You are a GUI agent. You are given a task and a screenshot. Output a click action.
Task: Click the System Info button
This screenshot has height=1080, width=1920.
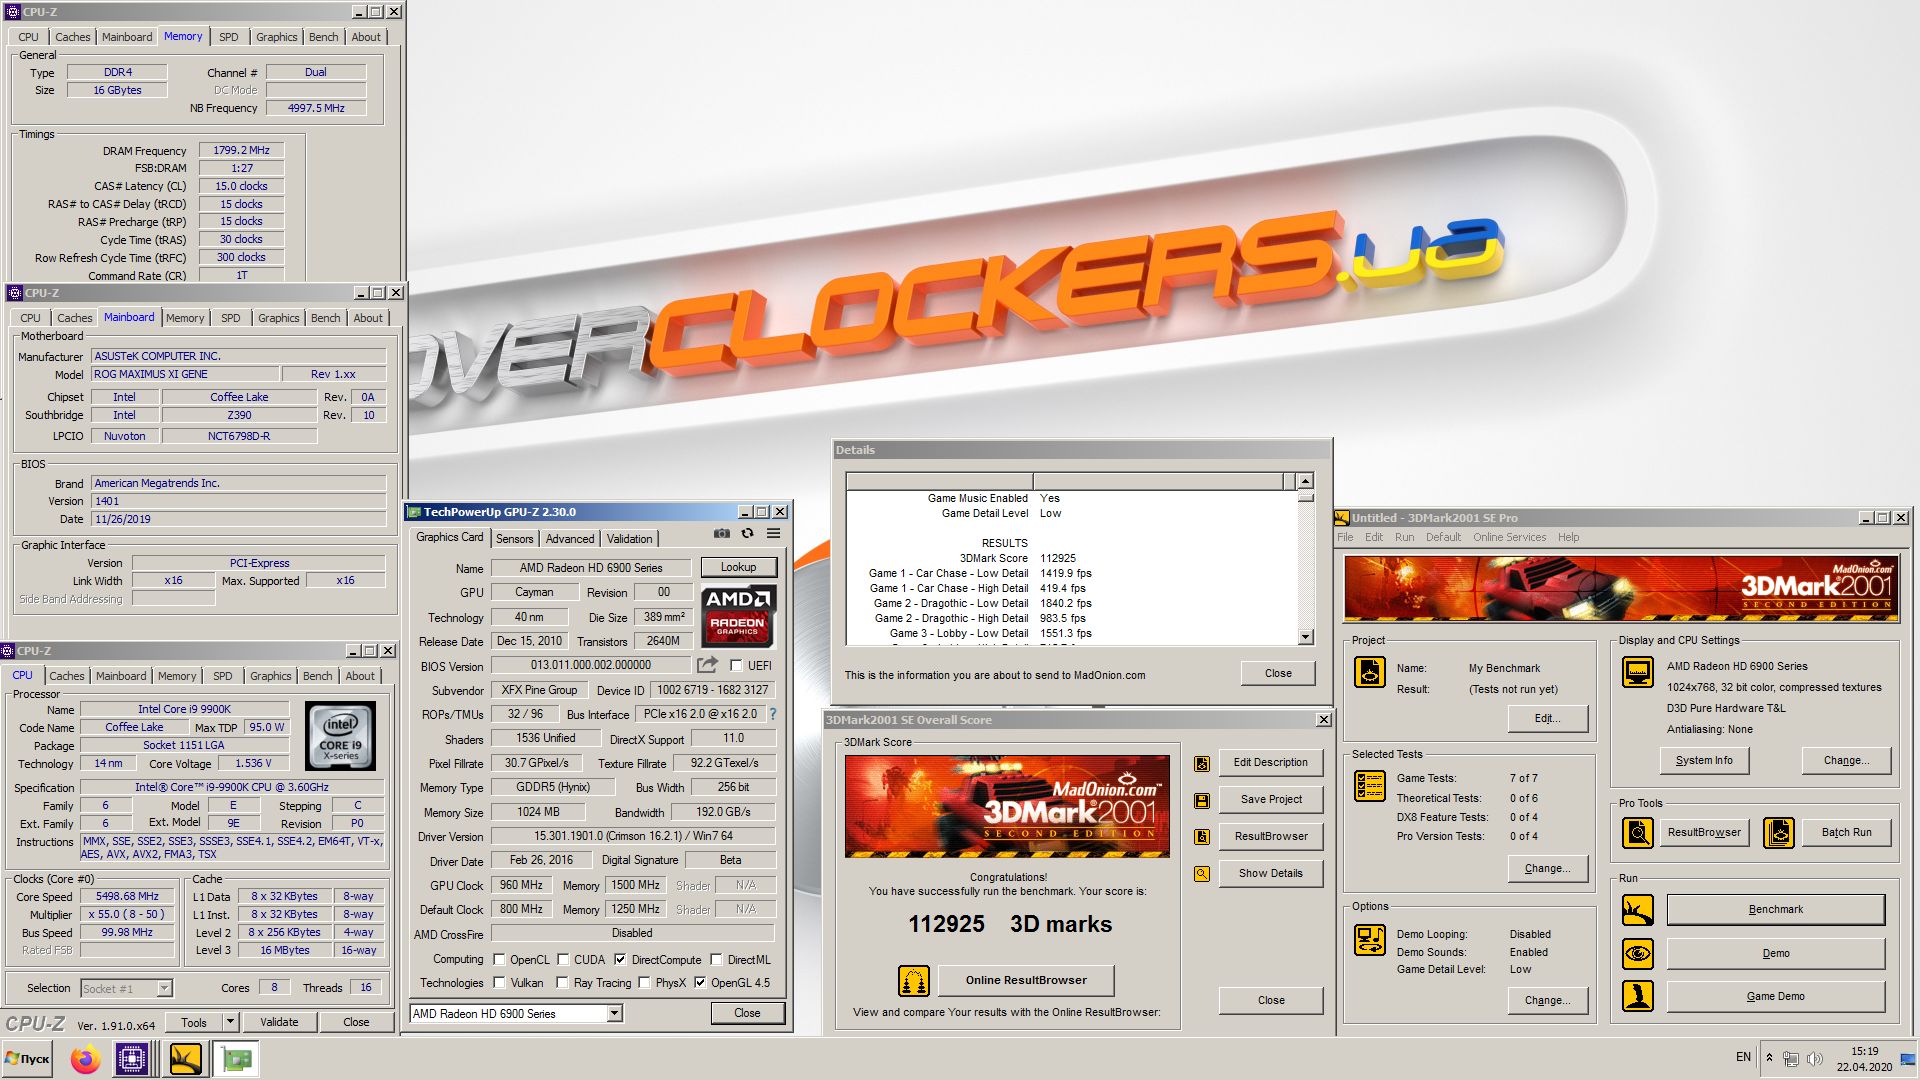pos(1704,761)
